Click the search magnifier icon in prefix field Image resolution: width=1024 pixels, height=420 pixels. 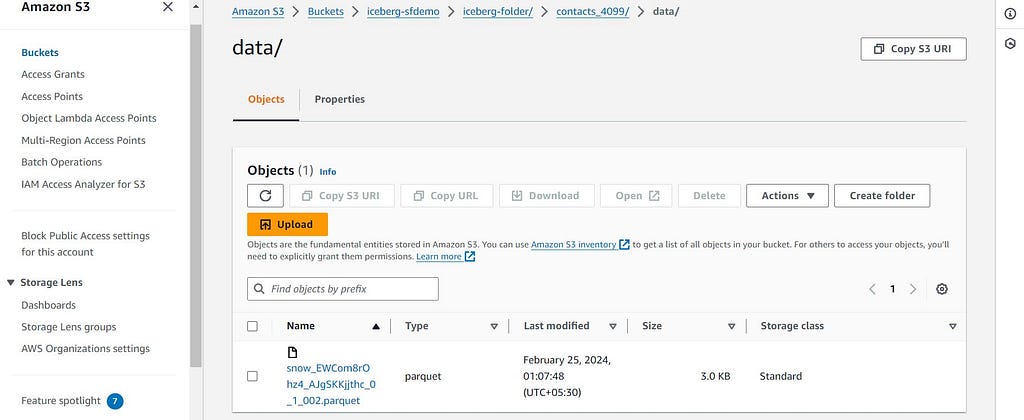(259, 289)
